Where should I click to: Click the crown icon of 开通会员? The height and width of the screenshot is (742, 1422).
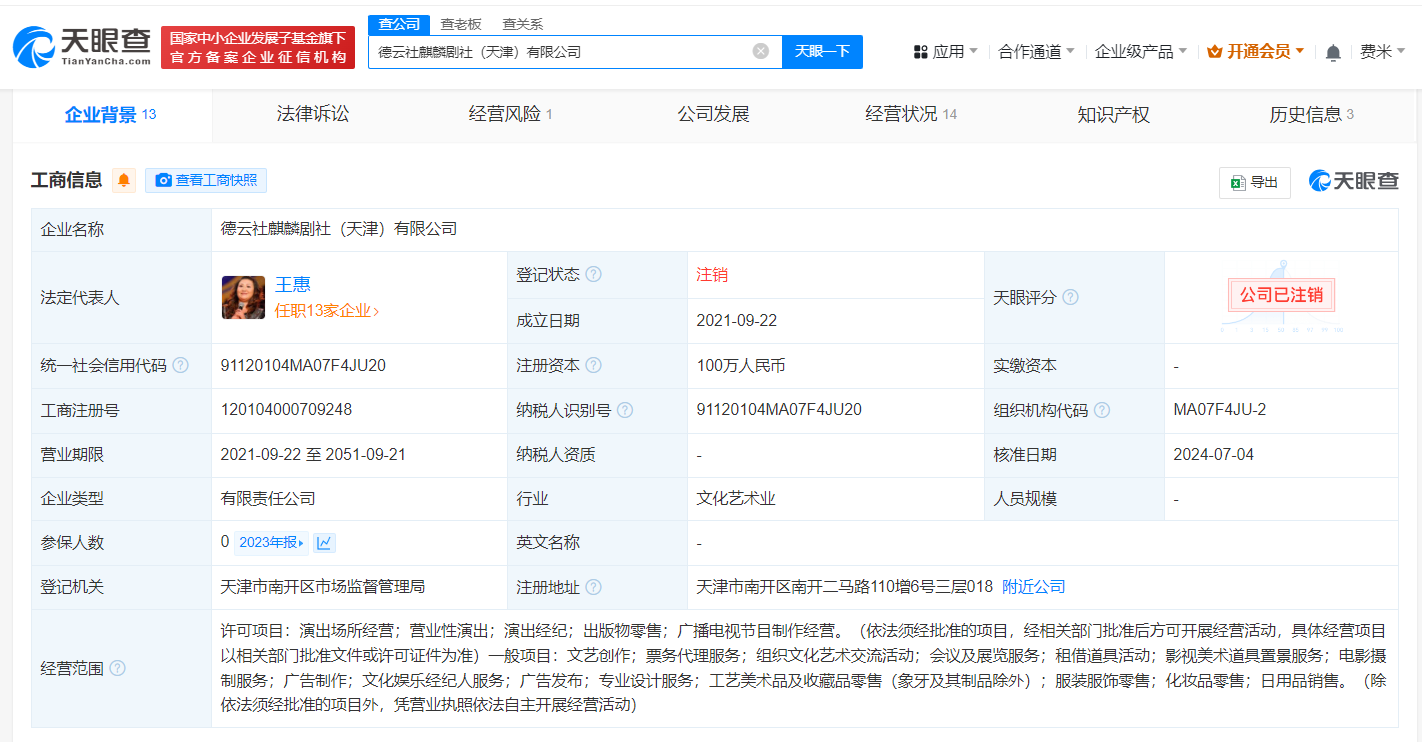[1213, 51]
